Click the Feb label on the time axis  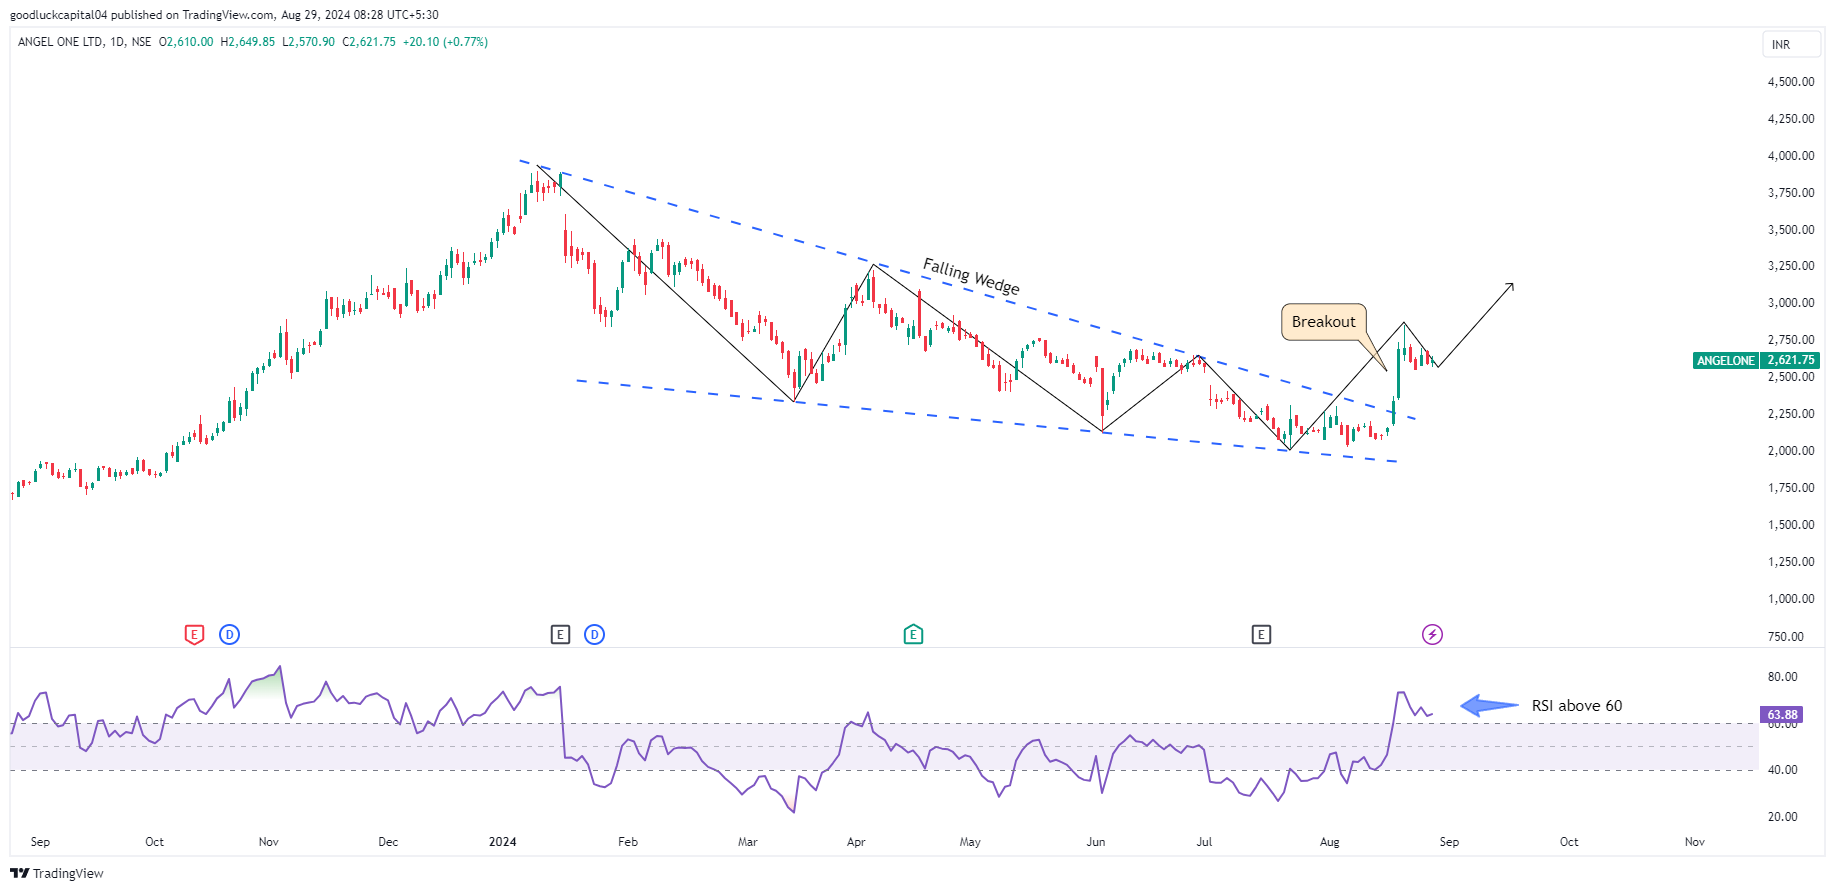(628, 842)
